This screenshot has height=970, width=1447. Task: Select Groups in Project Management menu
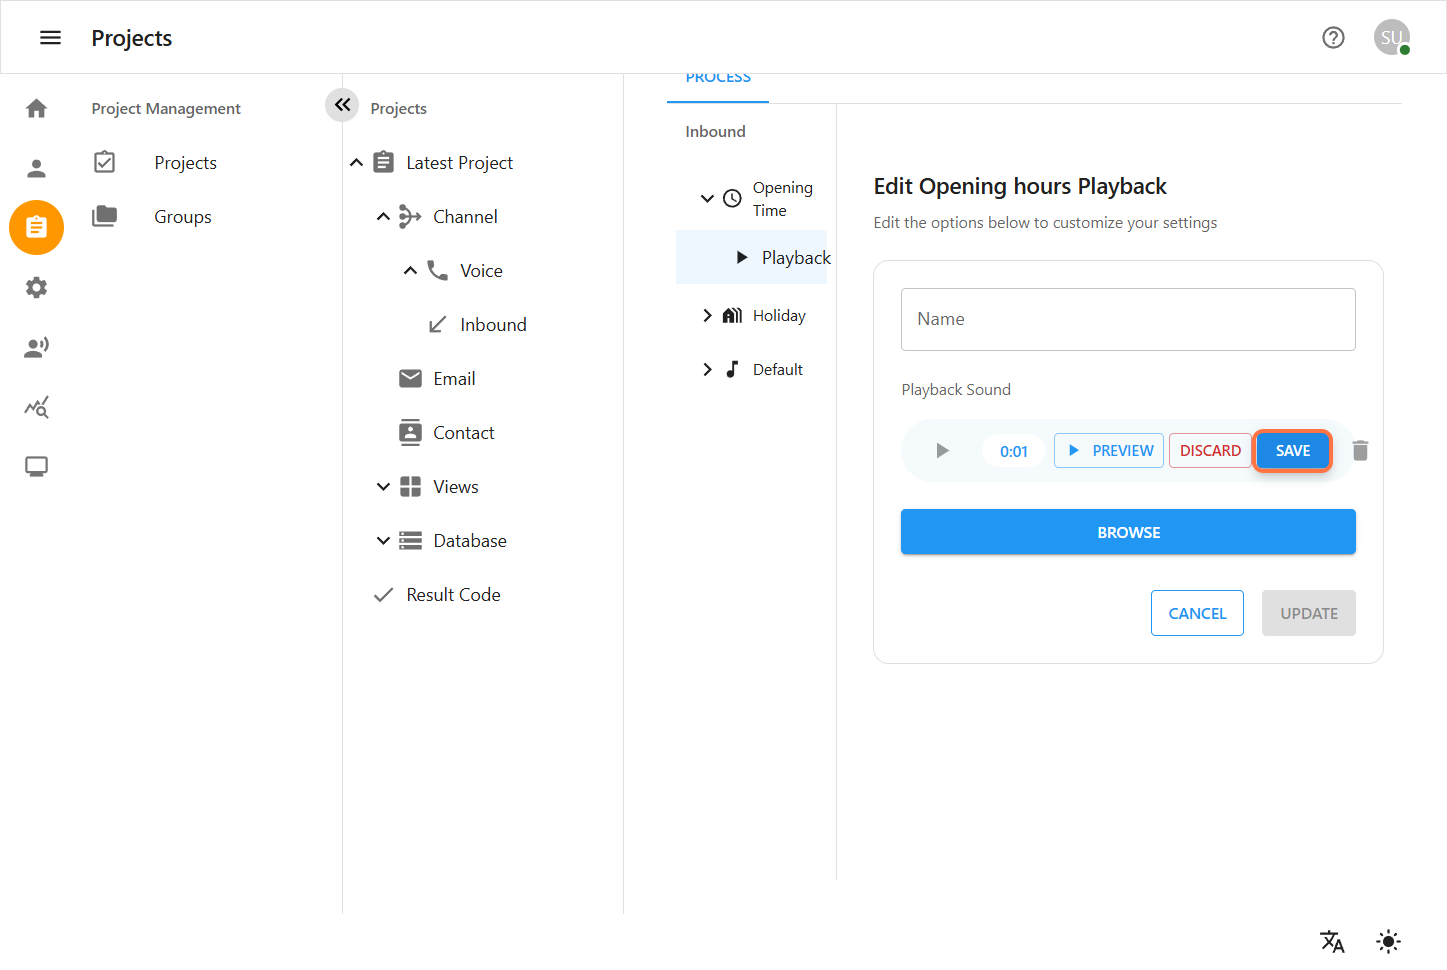[183, 217]
